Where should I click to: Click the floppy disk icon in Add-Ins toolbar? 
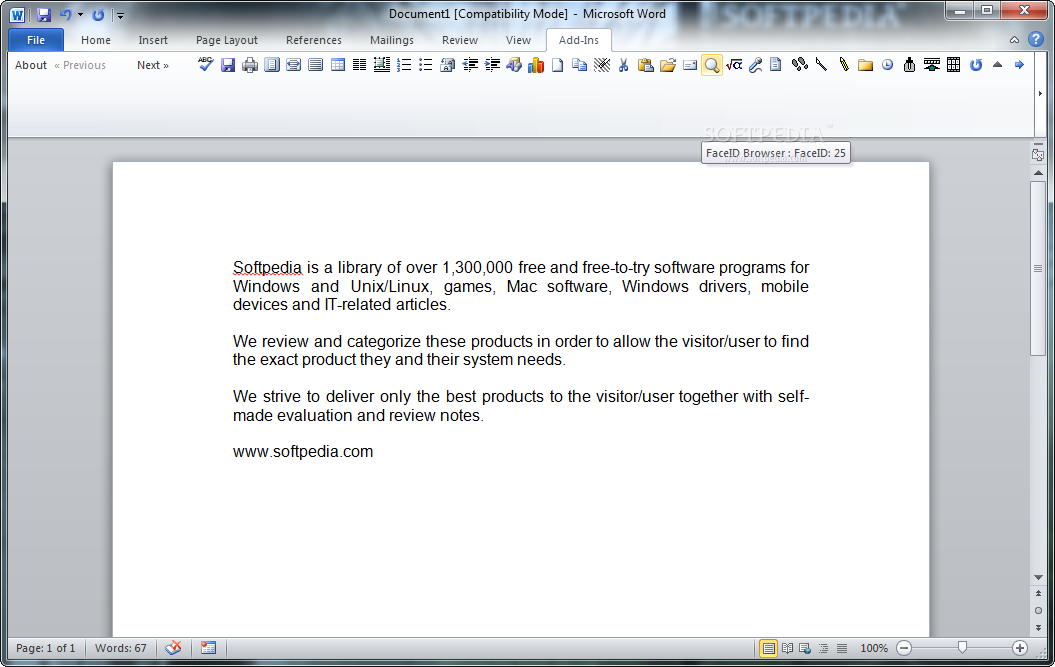228,65
